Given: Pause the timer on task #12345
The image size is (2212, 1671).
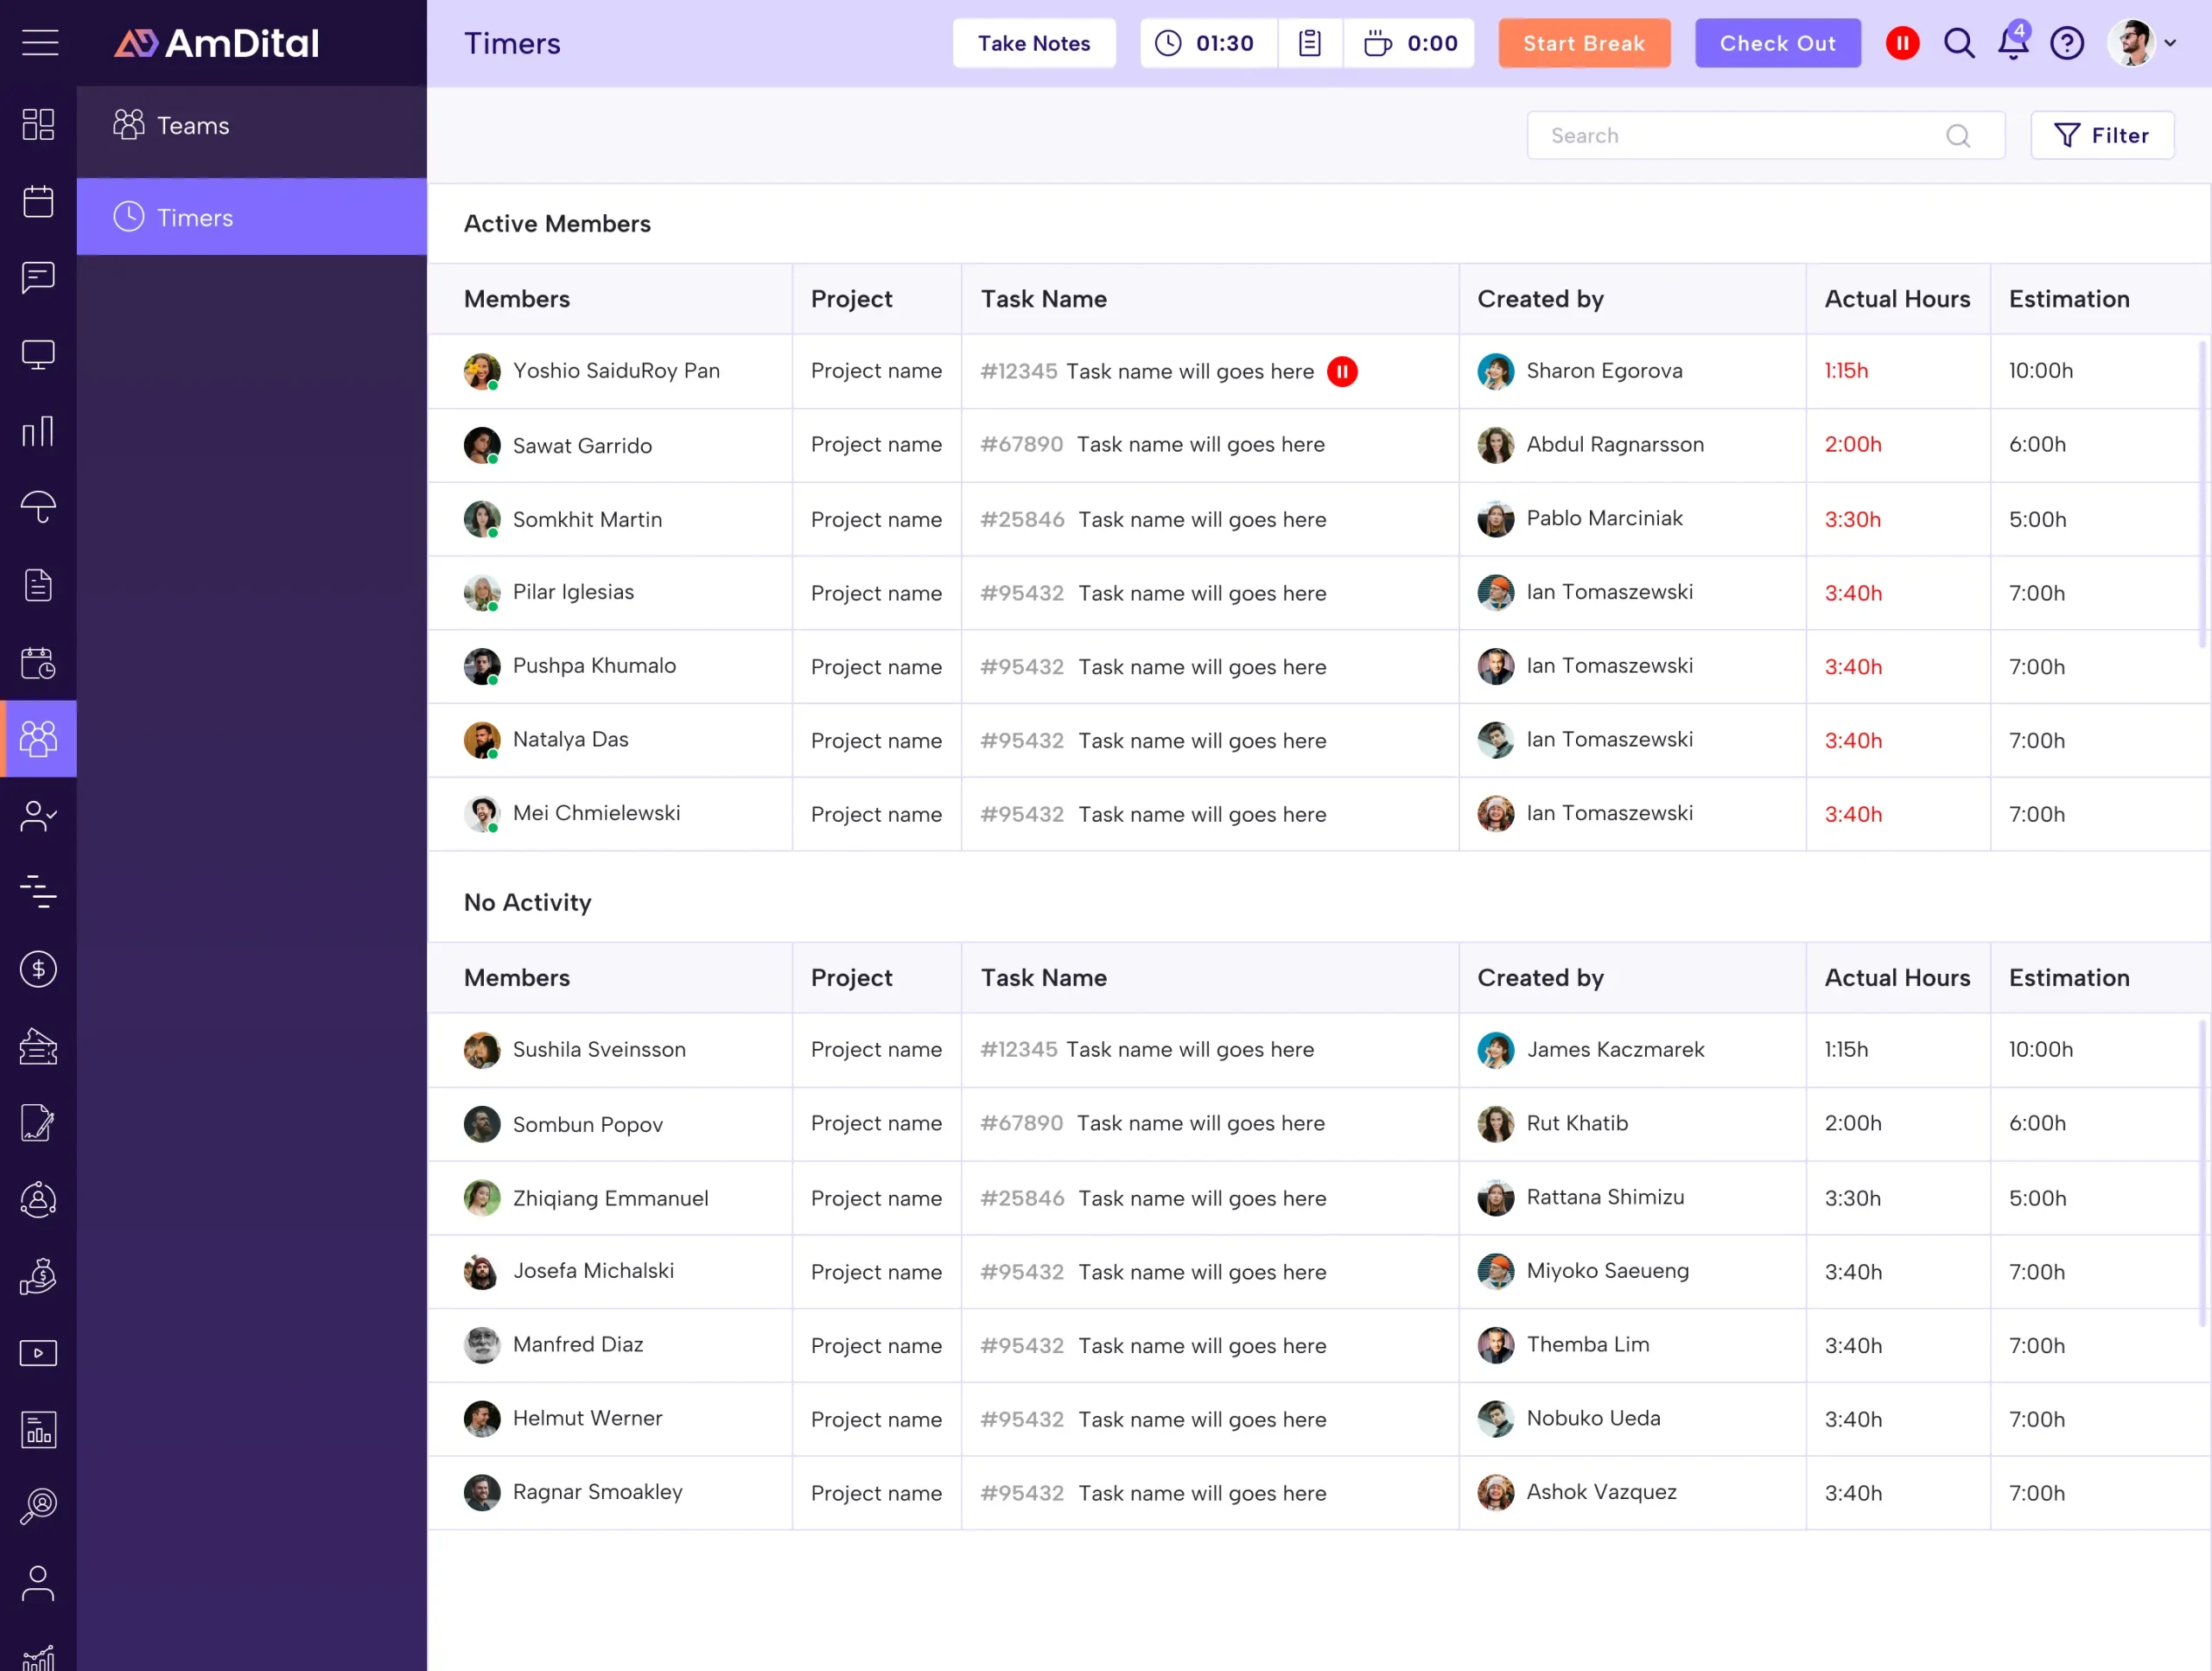Looking at the screenshot, I should [x=1342, y=371].
